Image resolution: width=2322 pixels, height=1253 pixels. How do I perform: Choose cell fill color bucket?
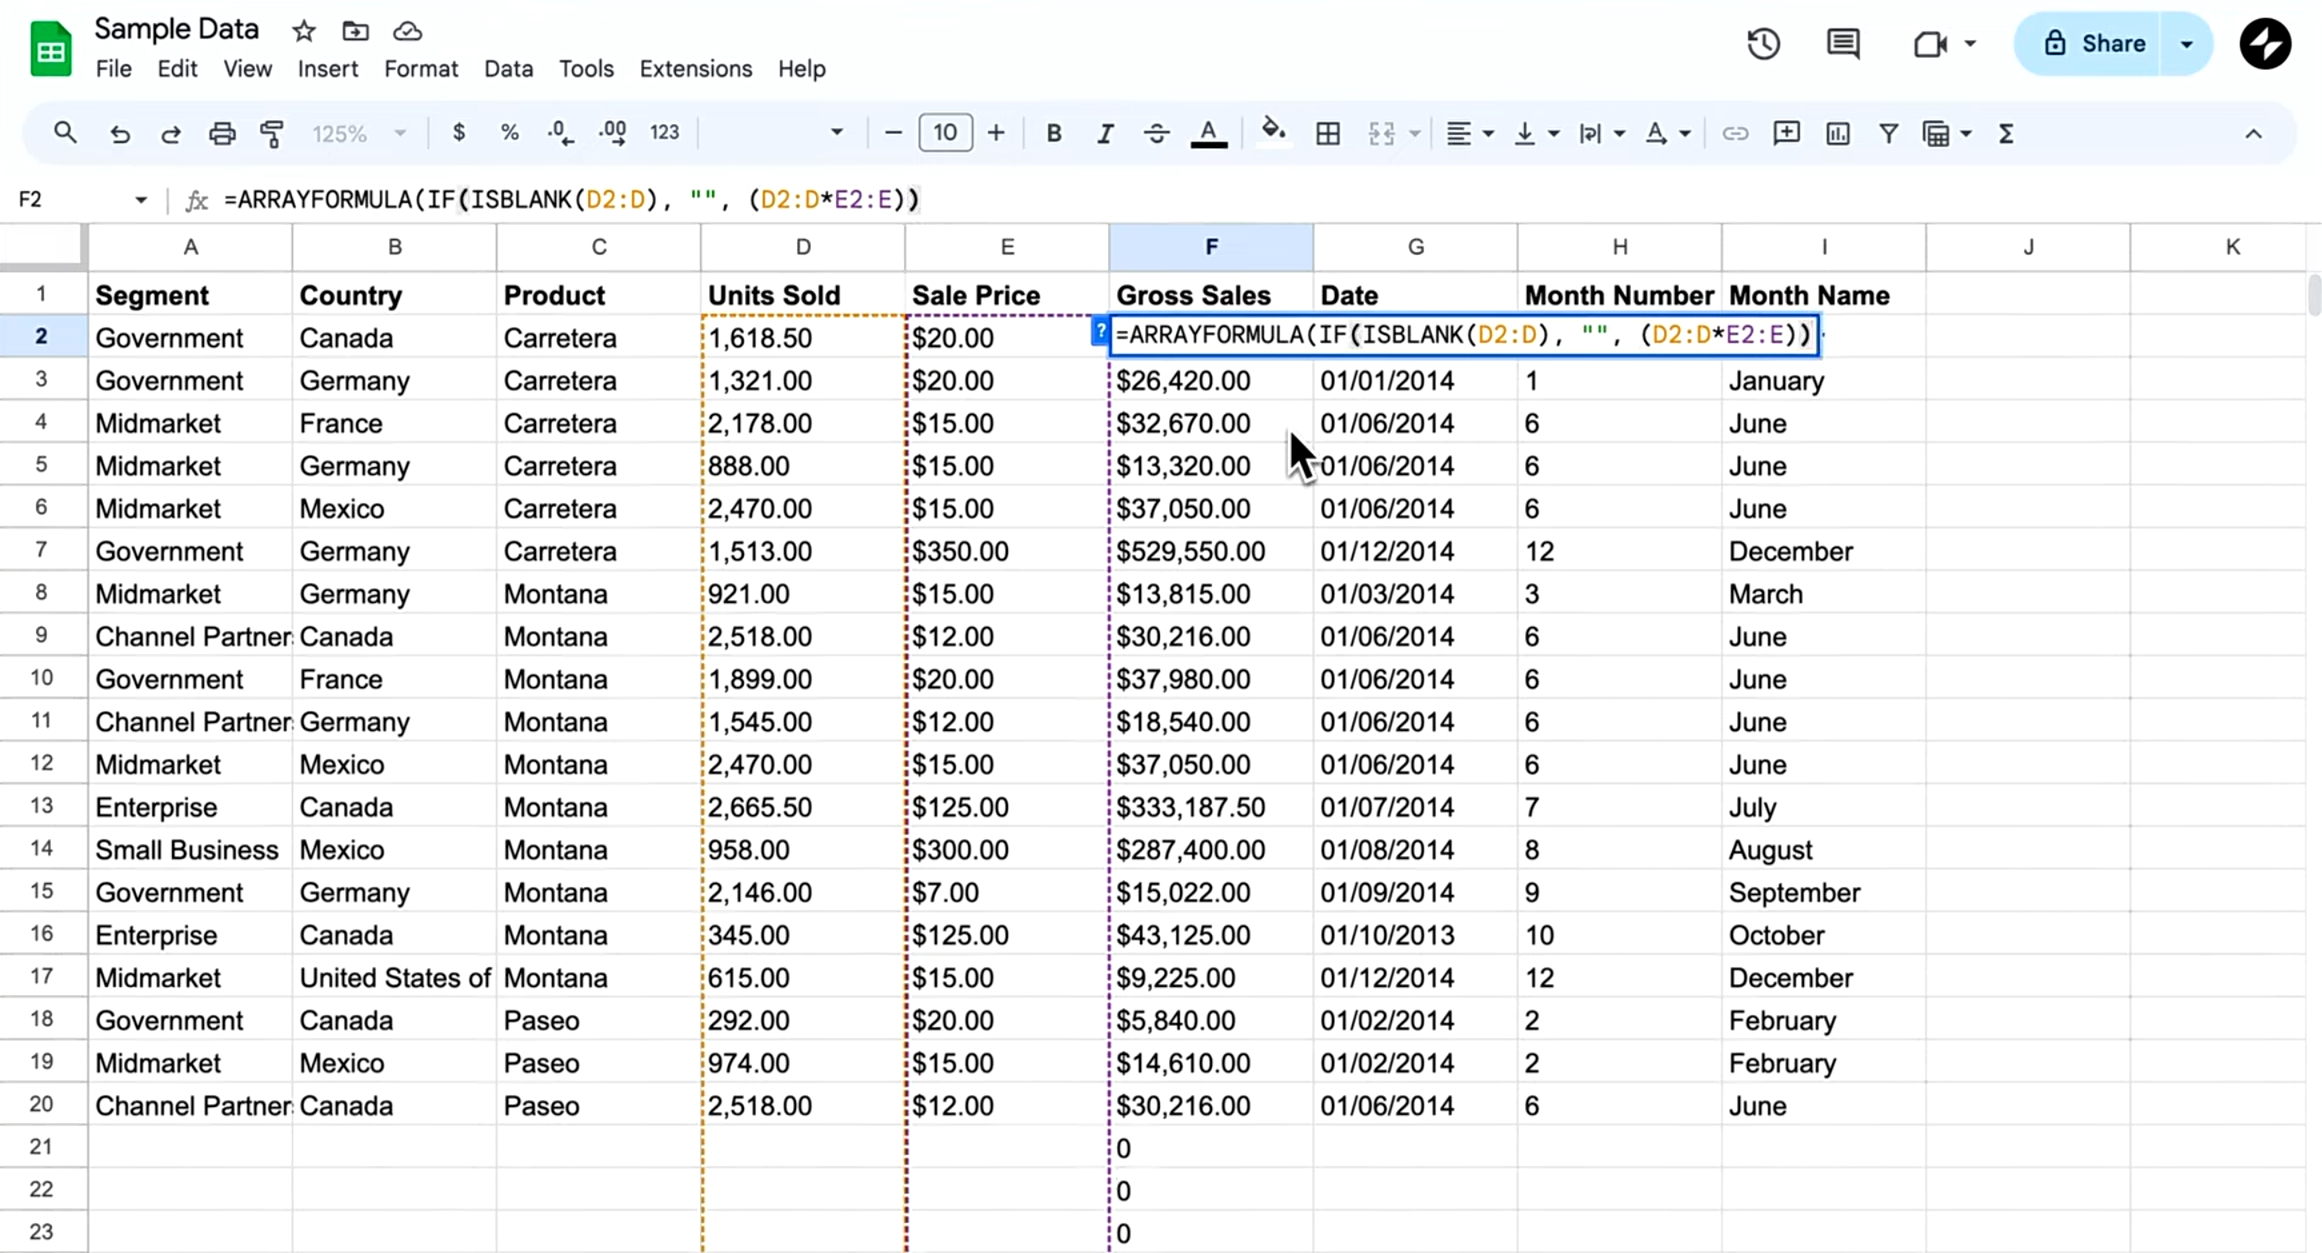pos(1272,133)
